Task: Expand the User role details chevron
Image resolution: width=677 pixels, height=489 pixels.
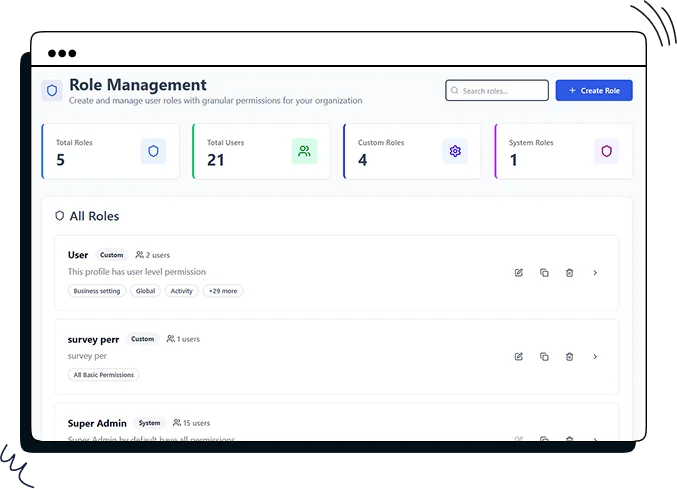Action: click(x=595, y=273)
